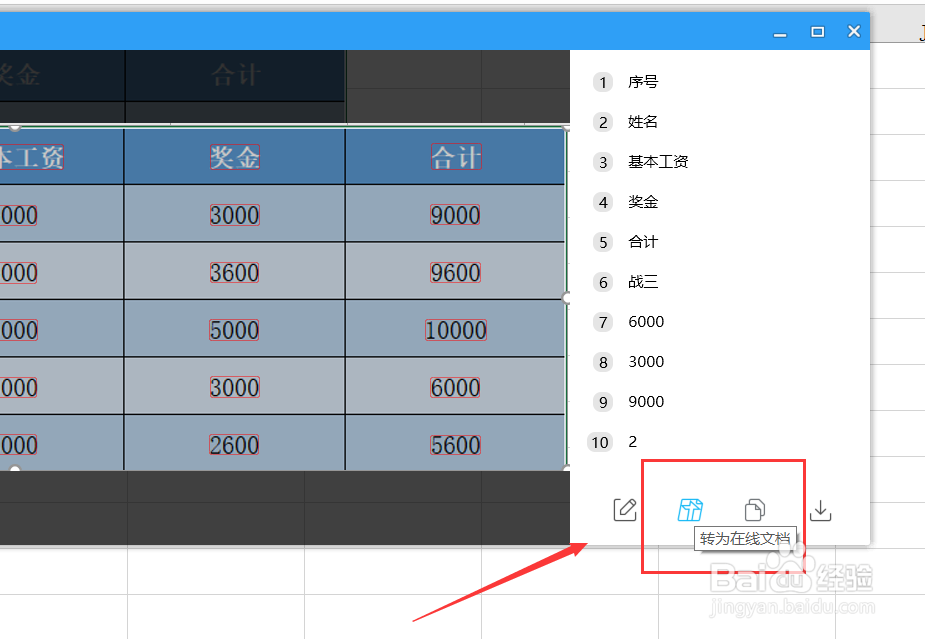This screenshot has height=639, width=925.
Task: Click the table cell containing 10000
Action: point(455,329)
